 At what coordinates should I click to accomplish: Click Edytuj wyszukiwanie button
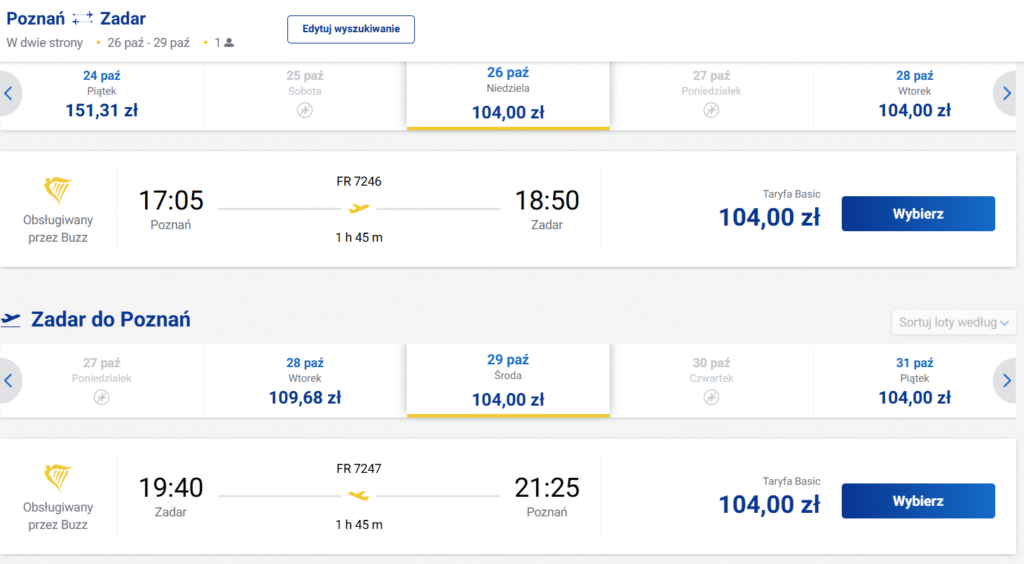tap(351, 29)
